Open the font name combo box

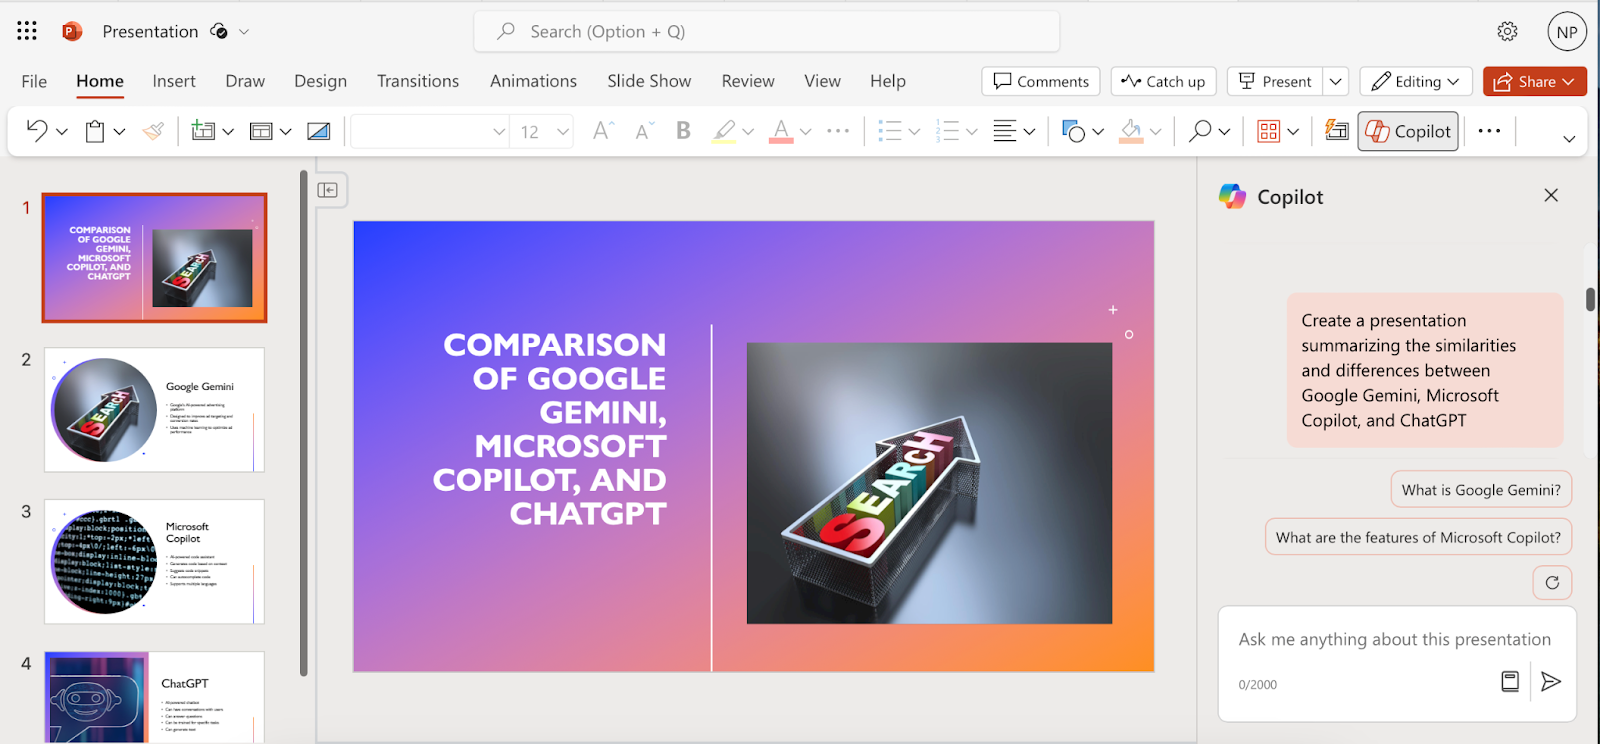pyautogui.click(x=431, y=131)
